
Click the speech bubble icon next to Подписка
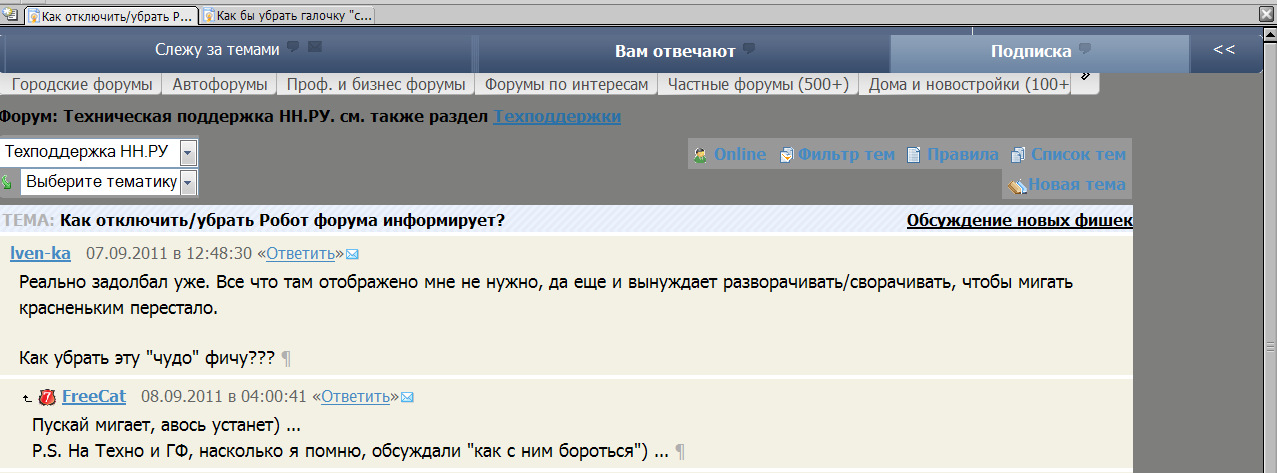tap(1085, 49)
